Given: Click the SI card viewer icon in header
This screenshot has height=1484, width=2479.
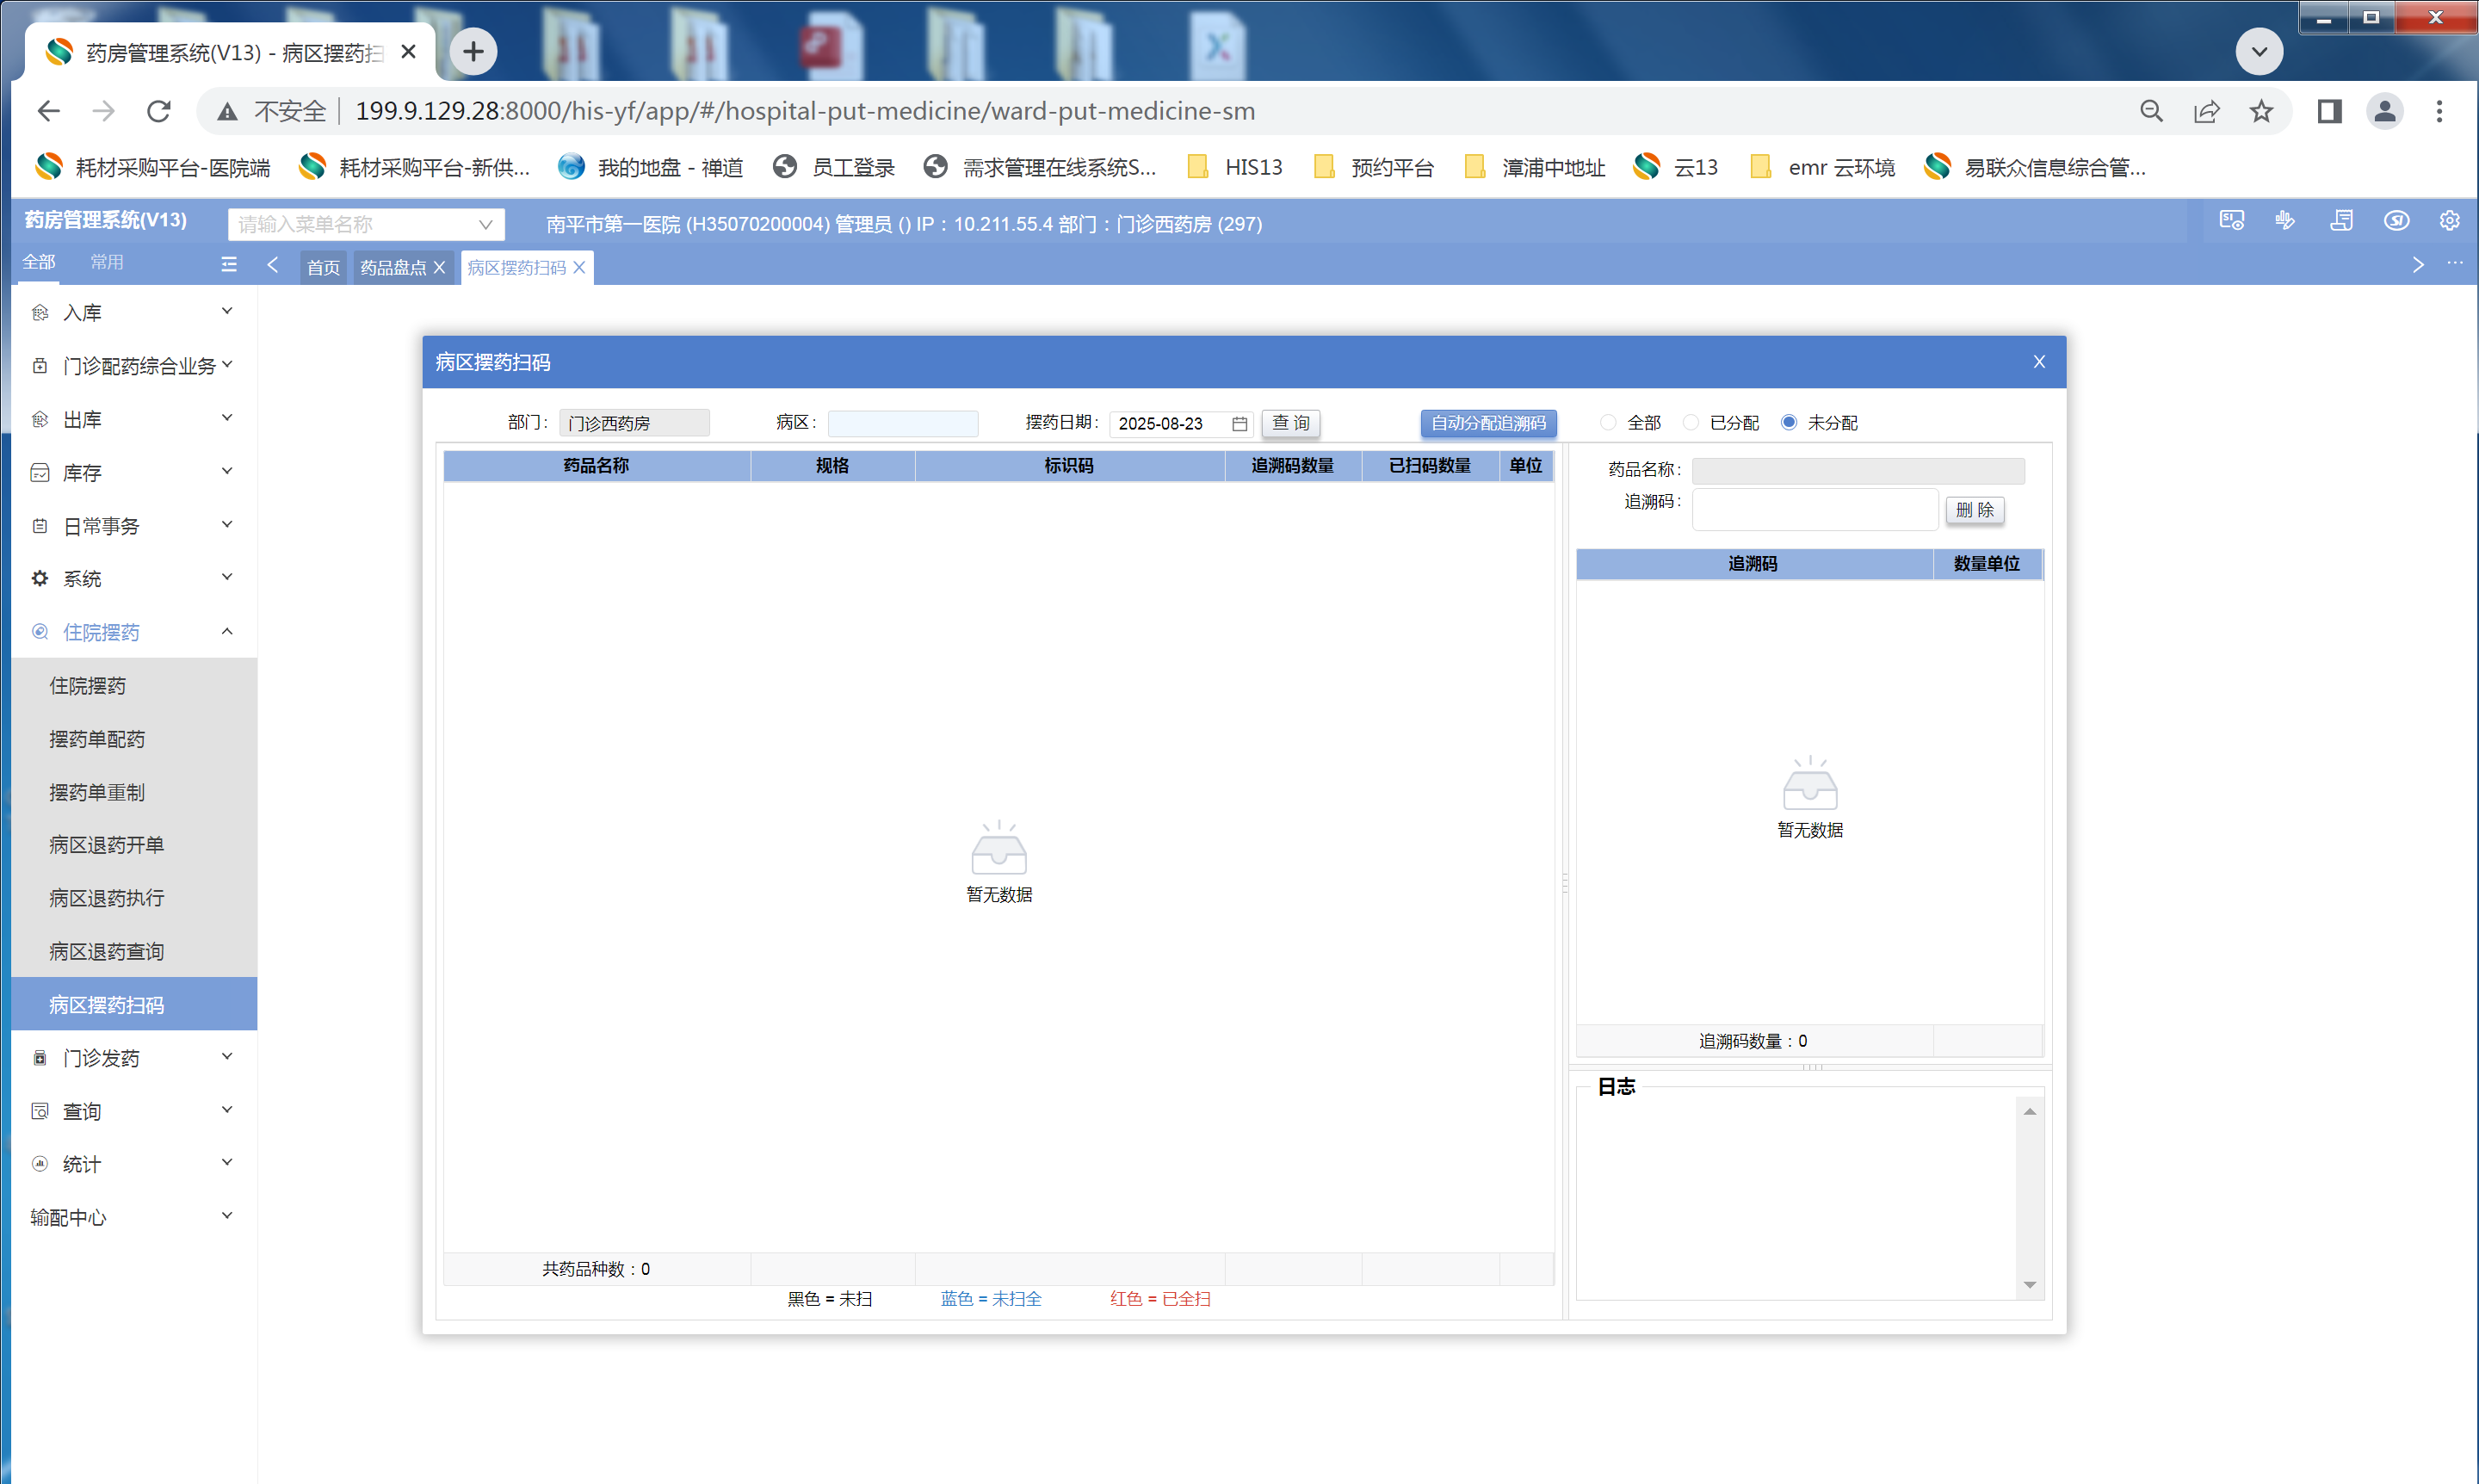Looking at the screenshot, I should 2231,221.
